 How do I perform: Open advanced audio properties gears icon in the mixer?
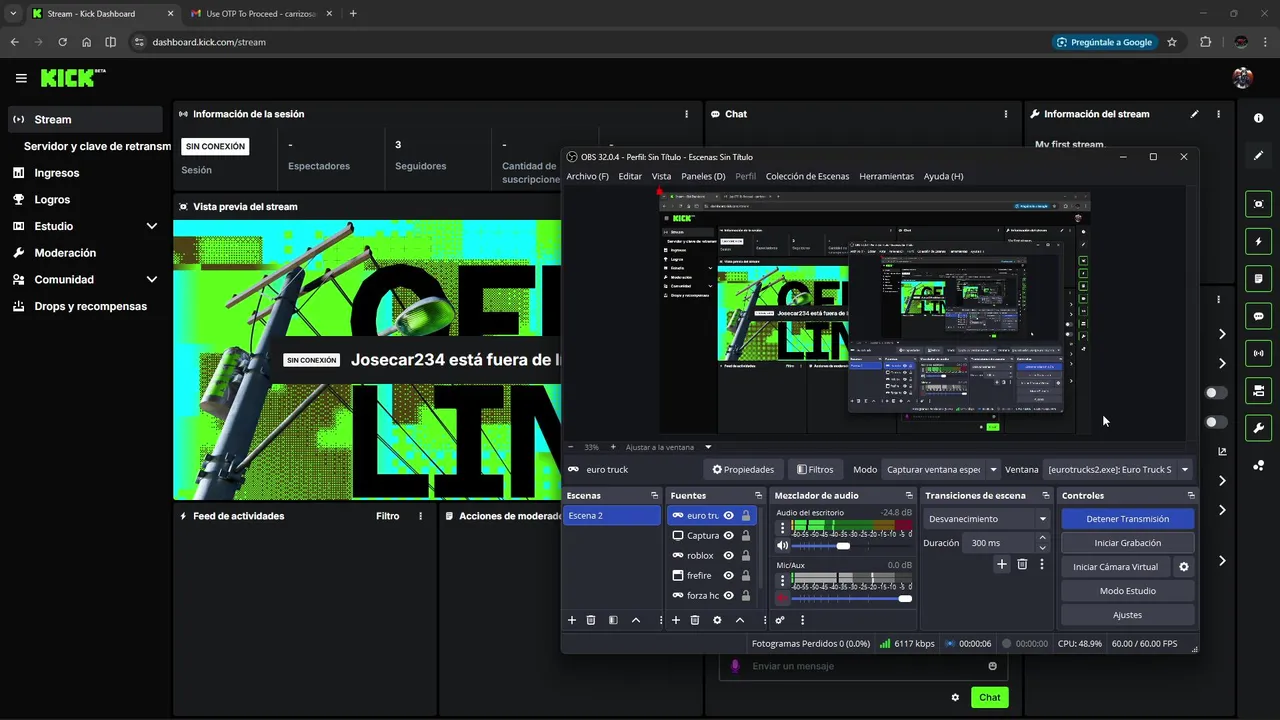pos(780,620)
